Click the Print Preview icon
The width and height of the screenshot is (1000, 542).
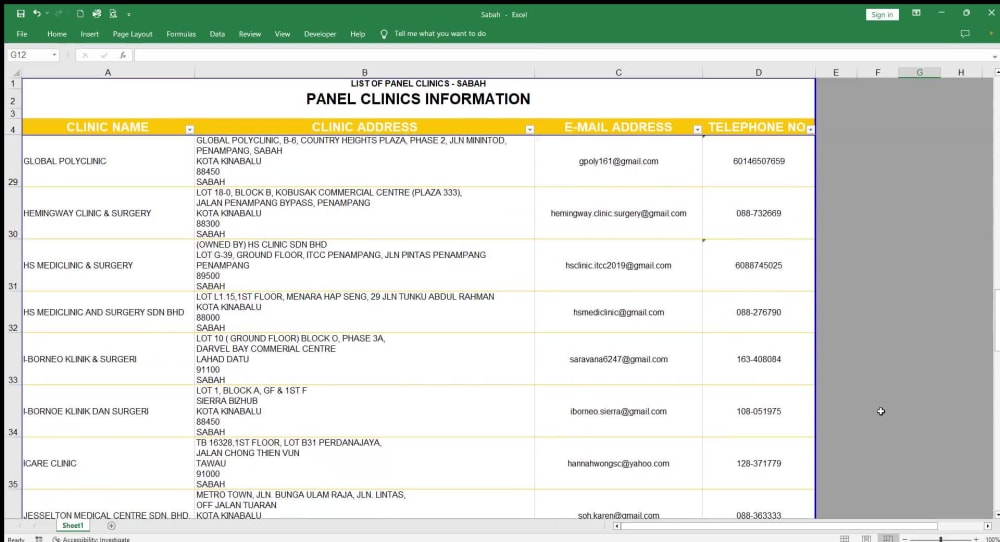pos(113,13)
